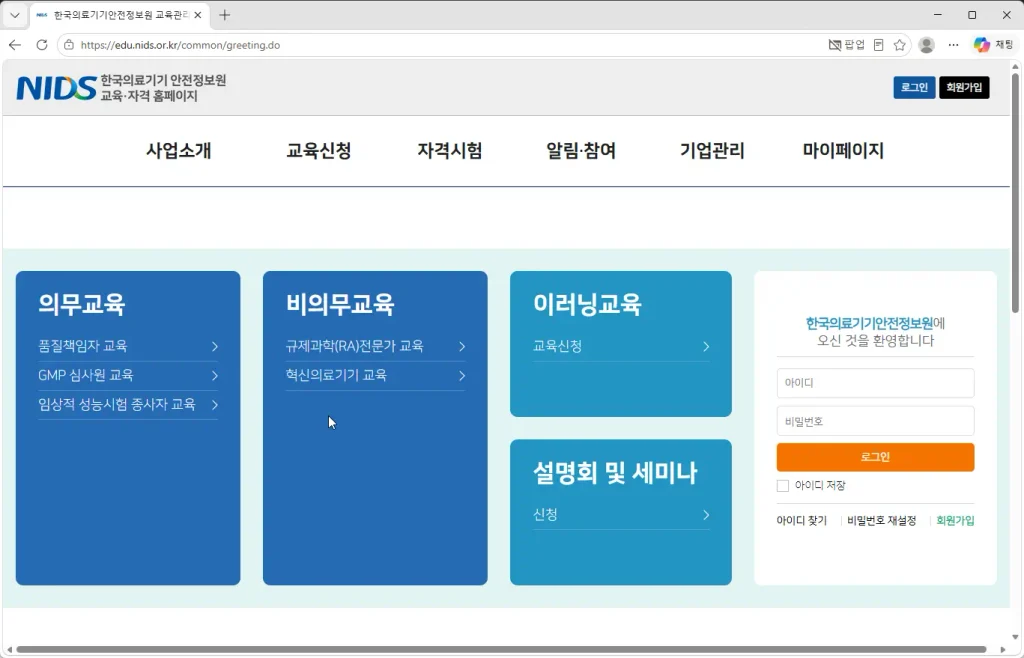Image resolution: width=1024 pixels, height=658 pixels.
Task: Open the 사업소개 menu
Action: (178, 151)
